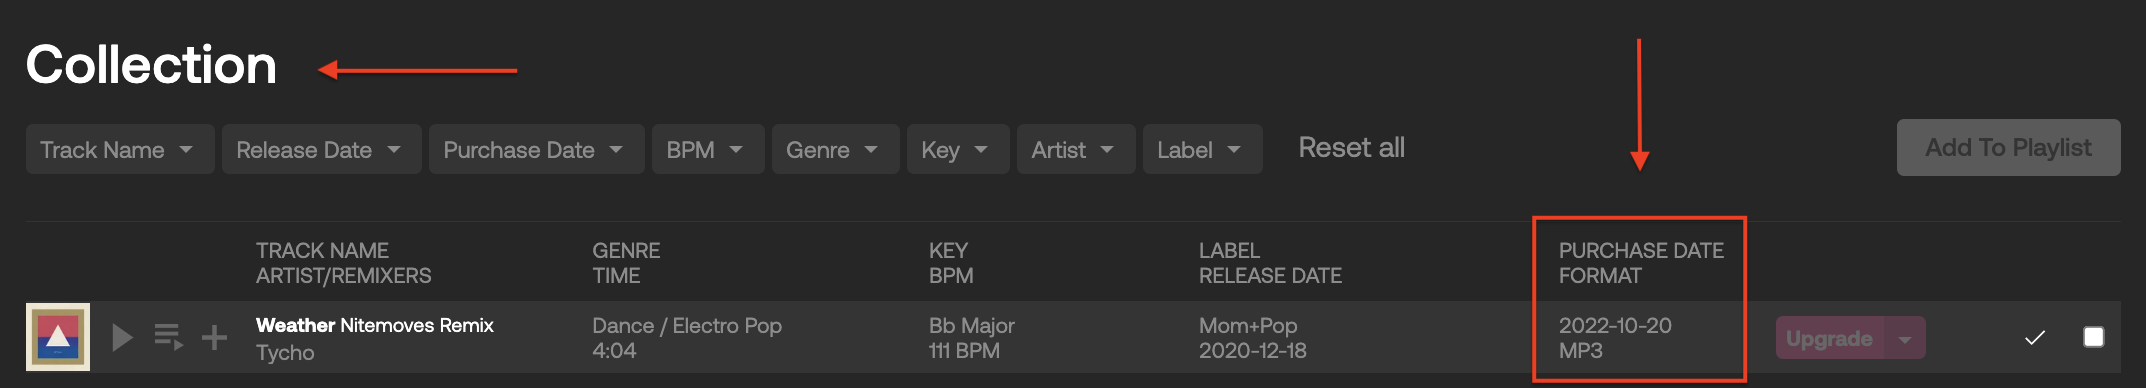
Task: Open the Key filter dropdown
Action: tap(958, 149)
